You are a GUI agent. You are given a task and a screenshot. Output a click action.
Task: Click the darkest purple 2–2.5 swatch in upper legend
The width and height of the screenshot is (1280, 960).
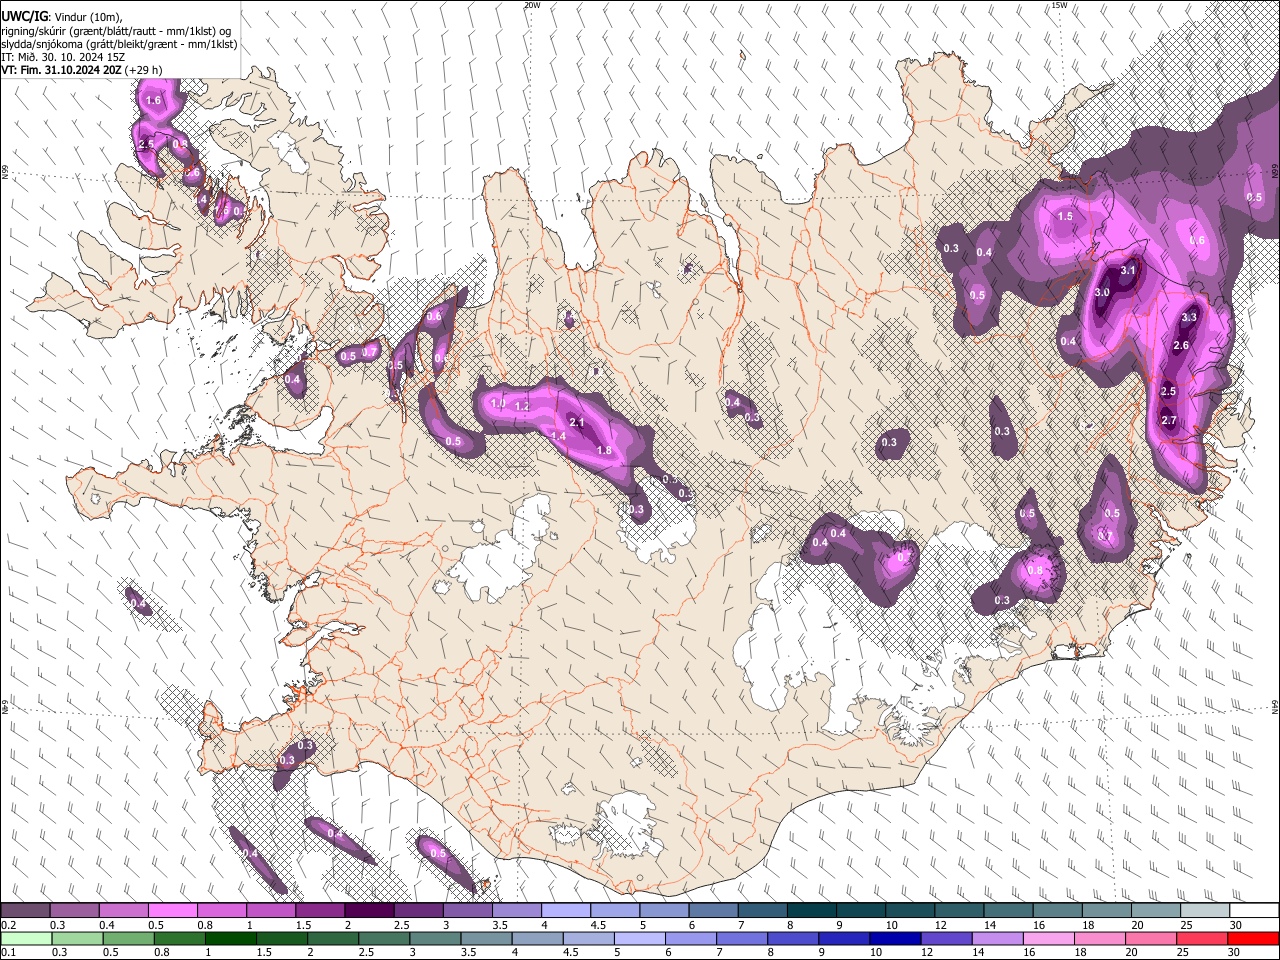click(x=369, y=911)
